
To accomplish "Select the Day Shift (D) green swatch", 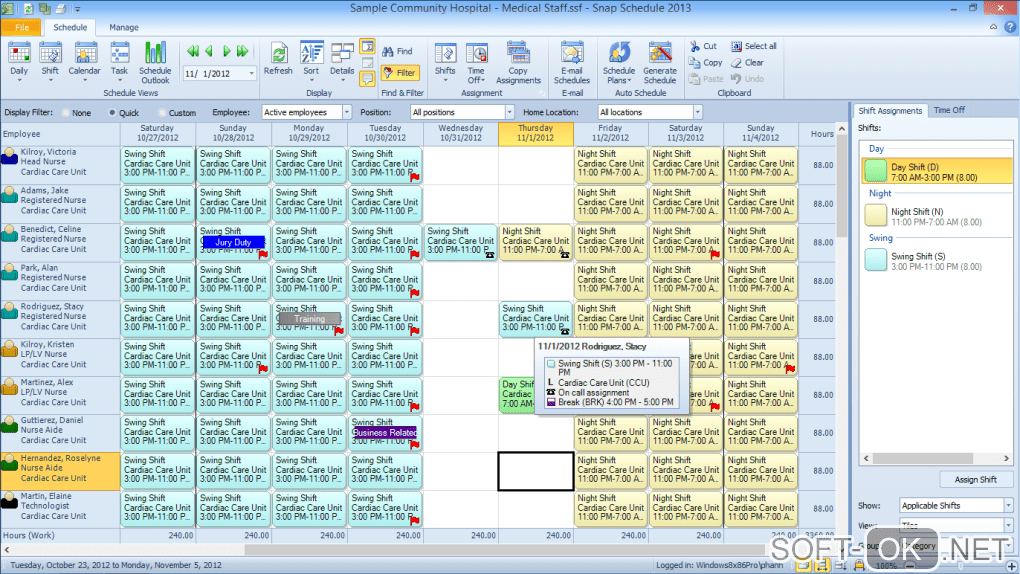I will pyautogui.click(x=876, y=171).
